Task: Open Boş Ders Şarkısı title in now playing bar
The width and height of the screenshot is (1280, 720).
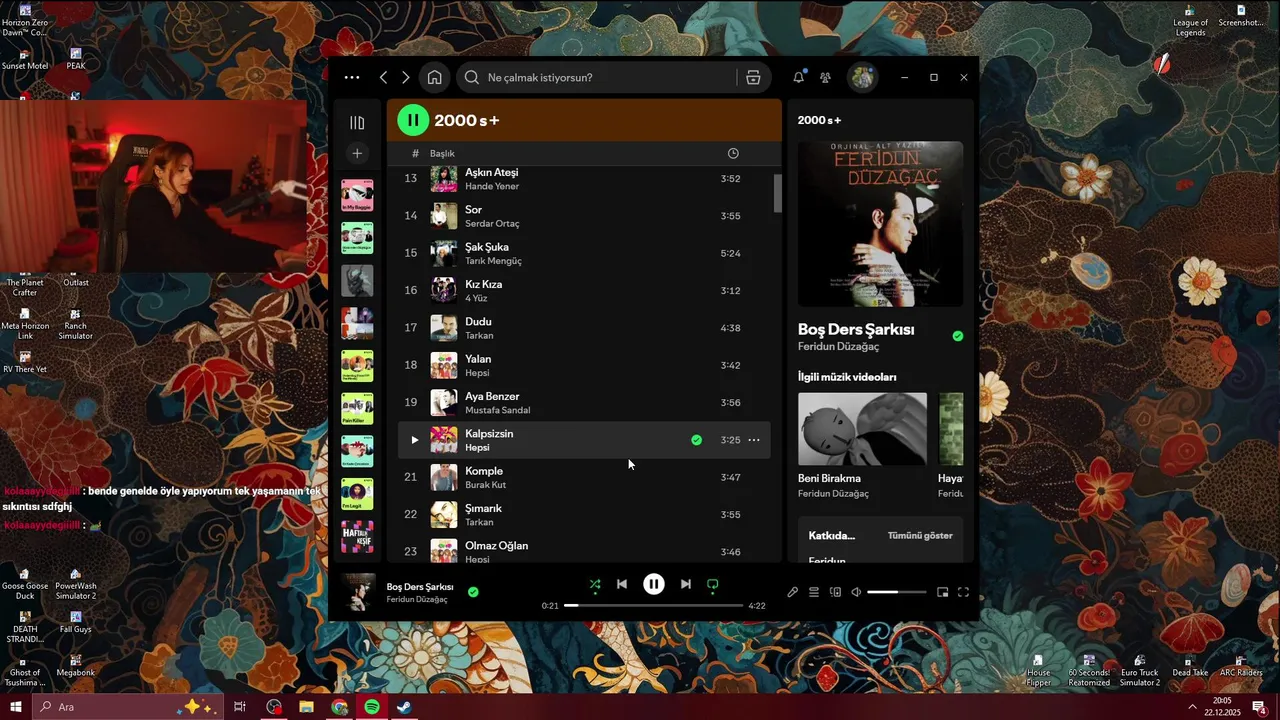Action: point(420,587)
